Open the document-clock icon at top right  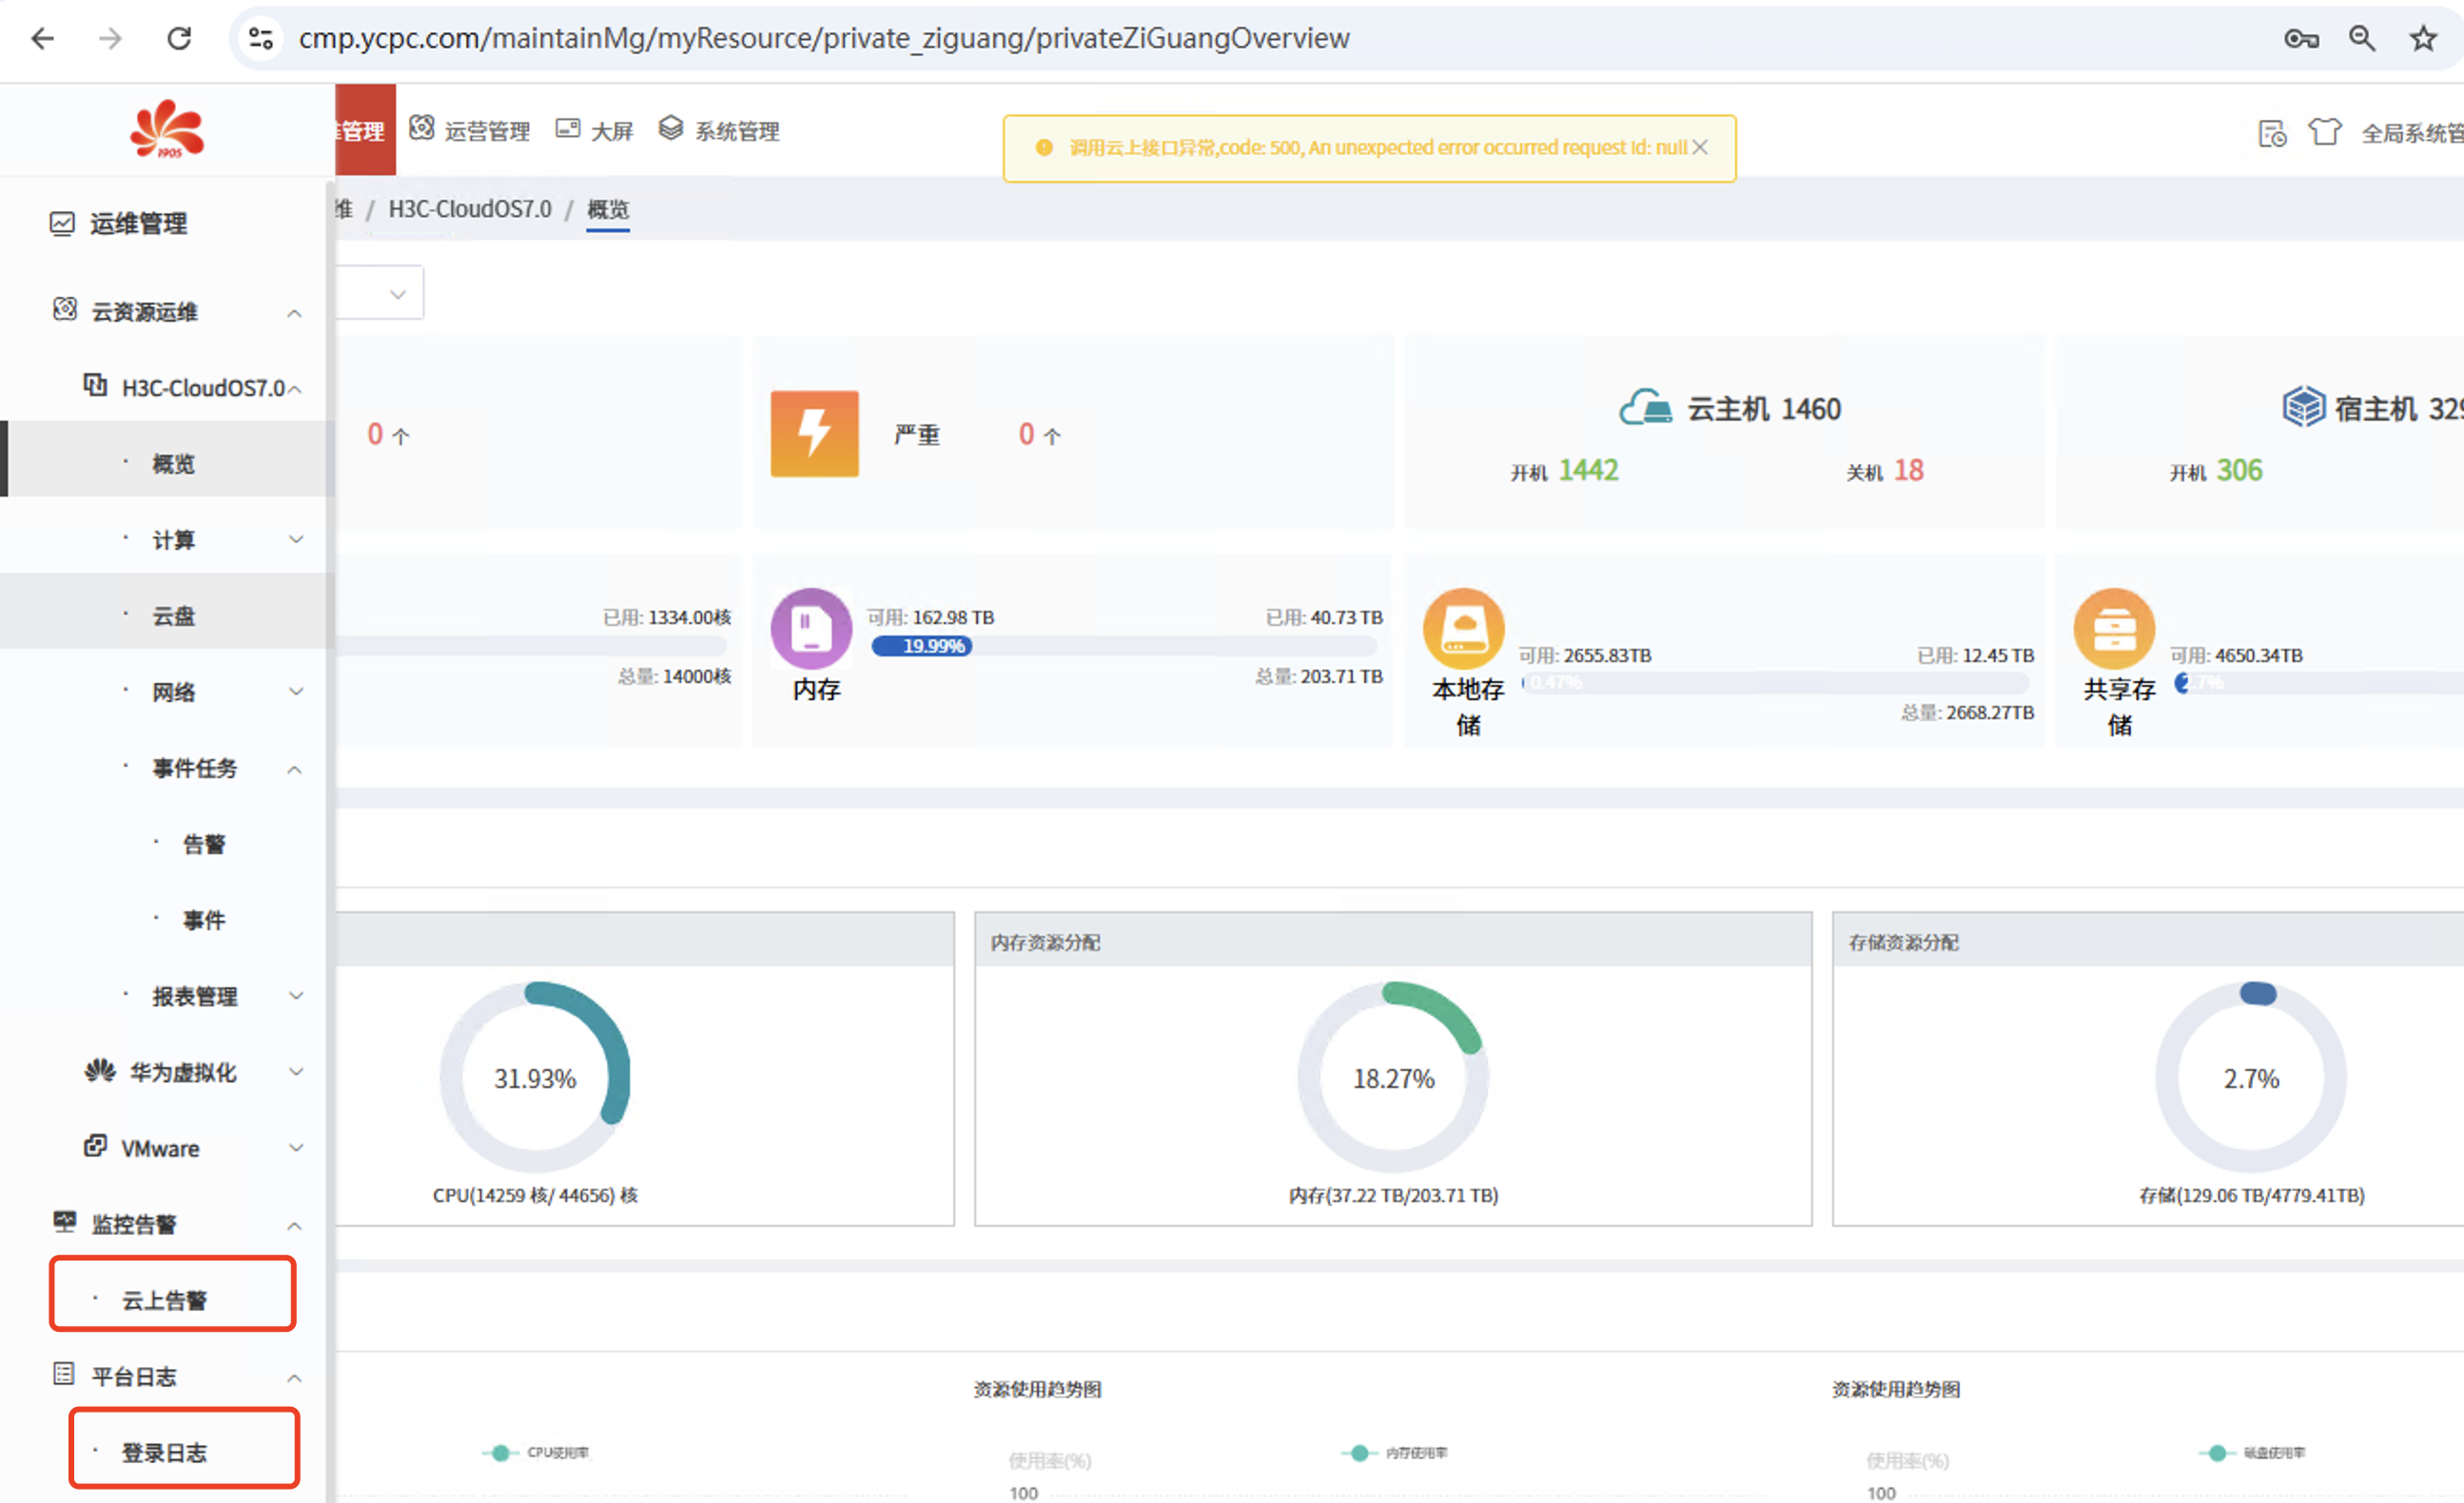[2272, 133]
